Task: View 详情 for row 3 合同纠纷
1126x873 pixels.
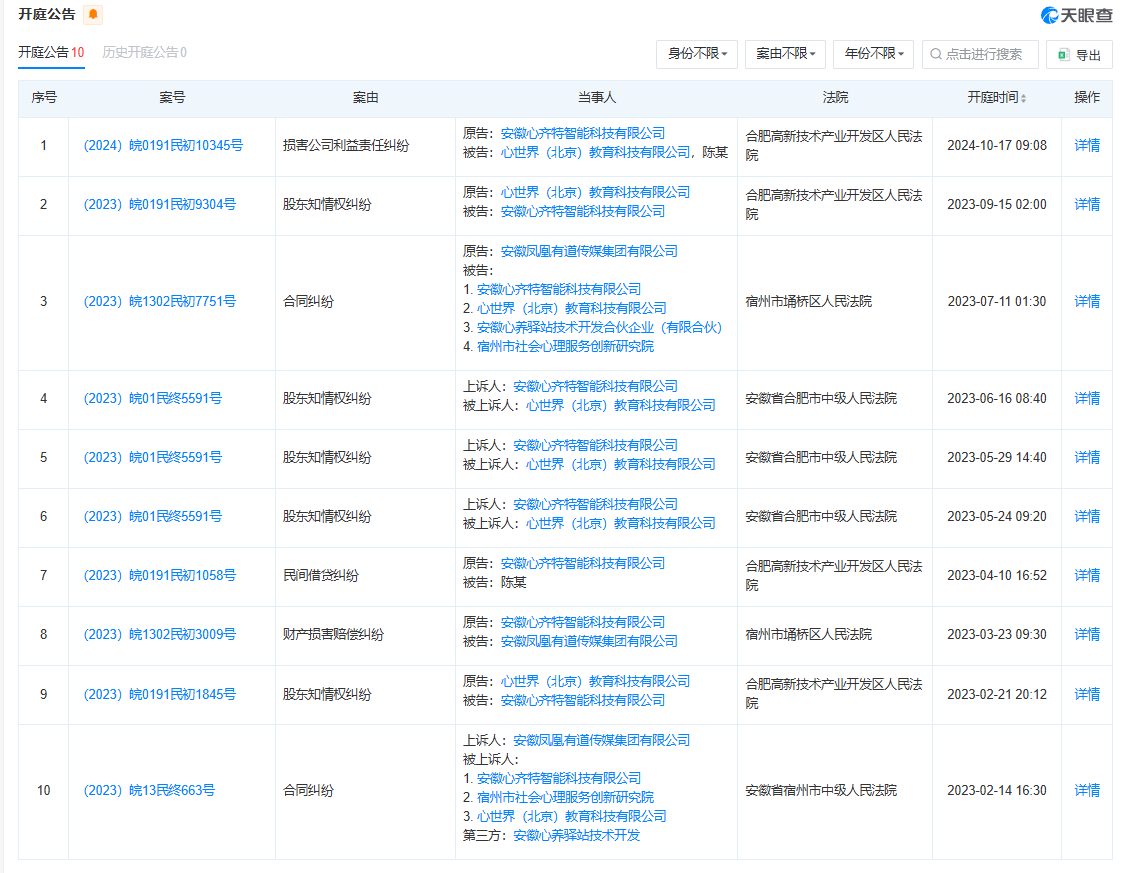Action: [1087, 302]
